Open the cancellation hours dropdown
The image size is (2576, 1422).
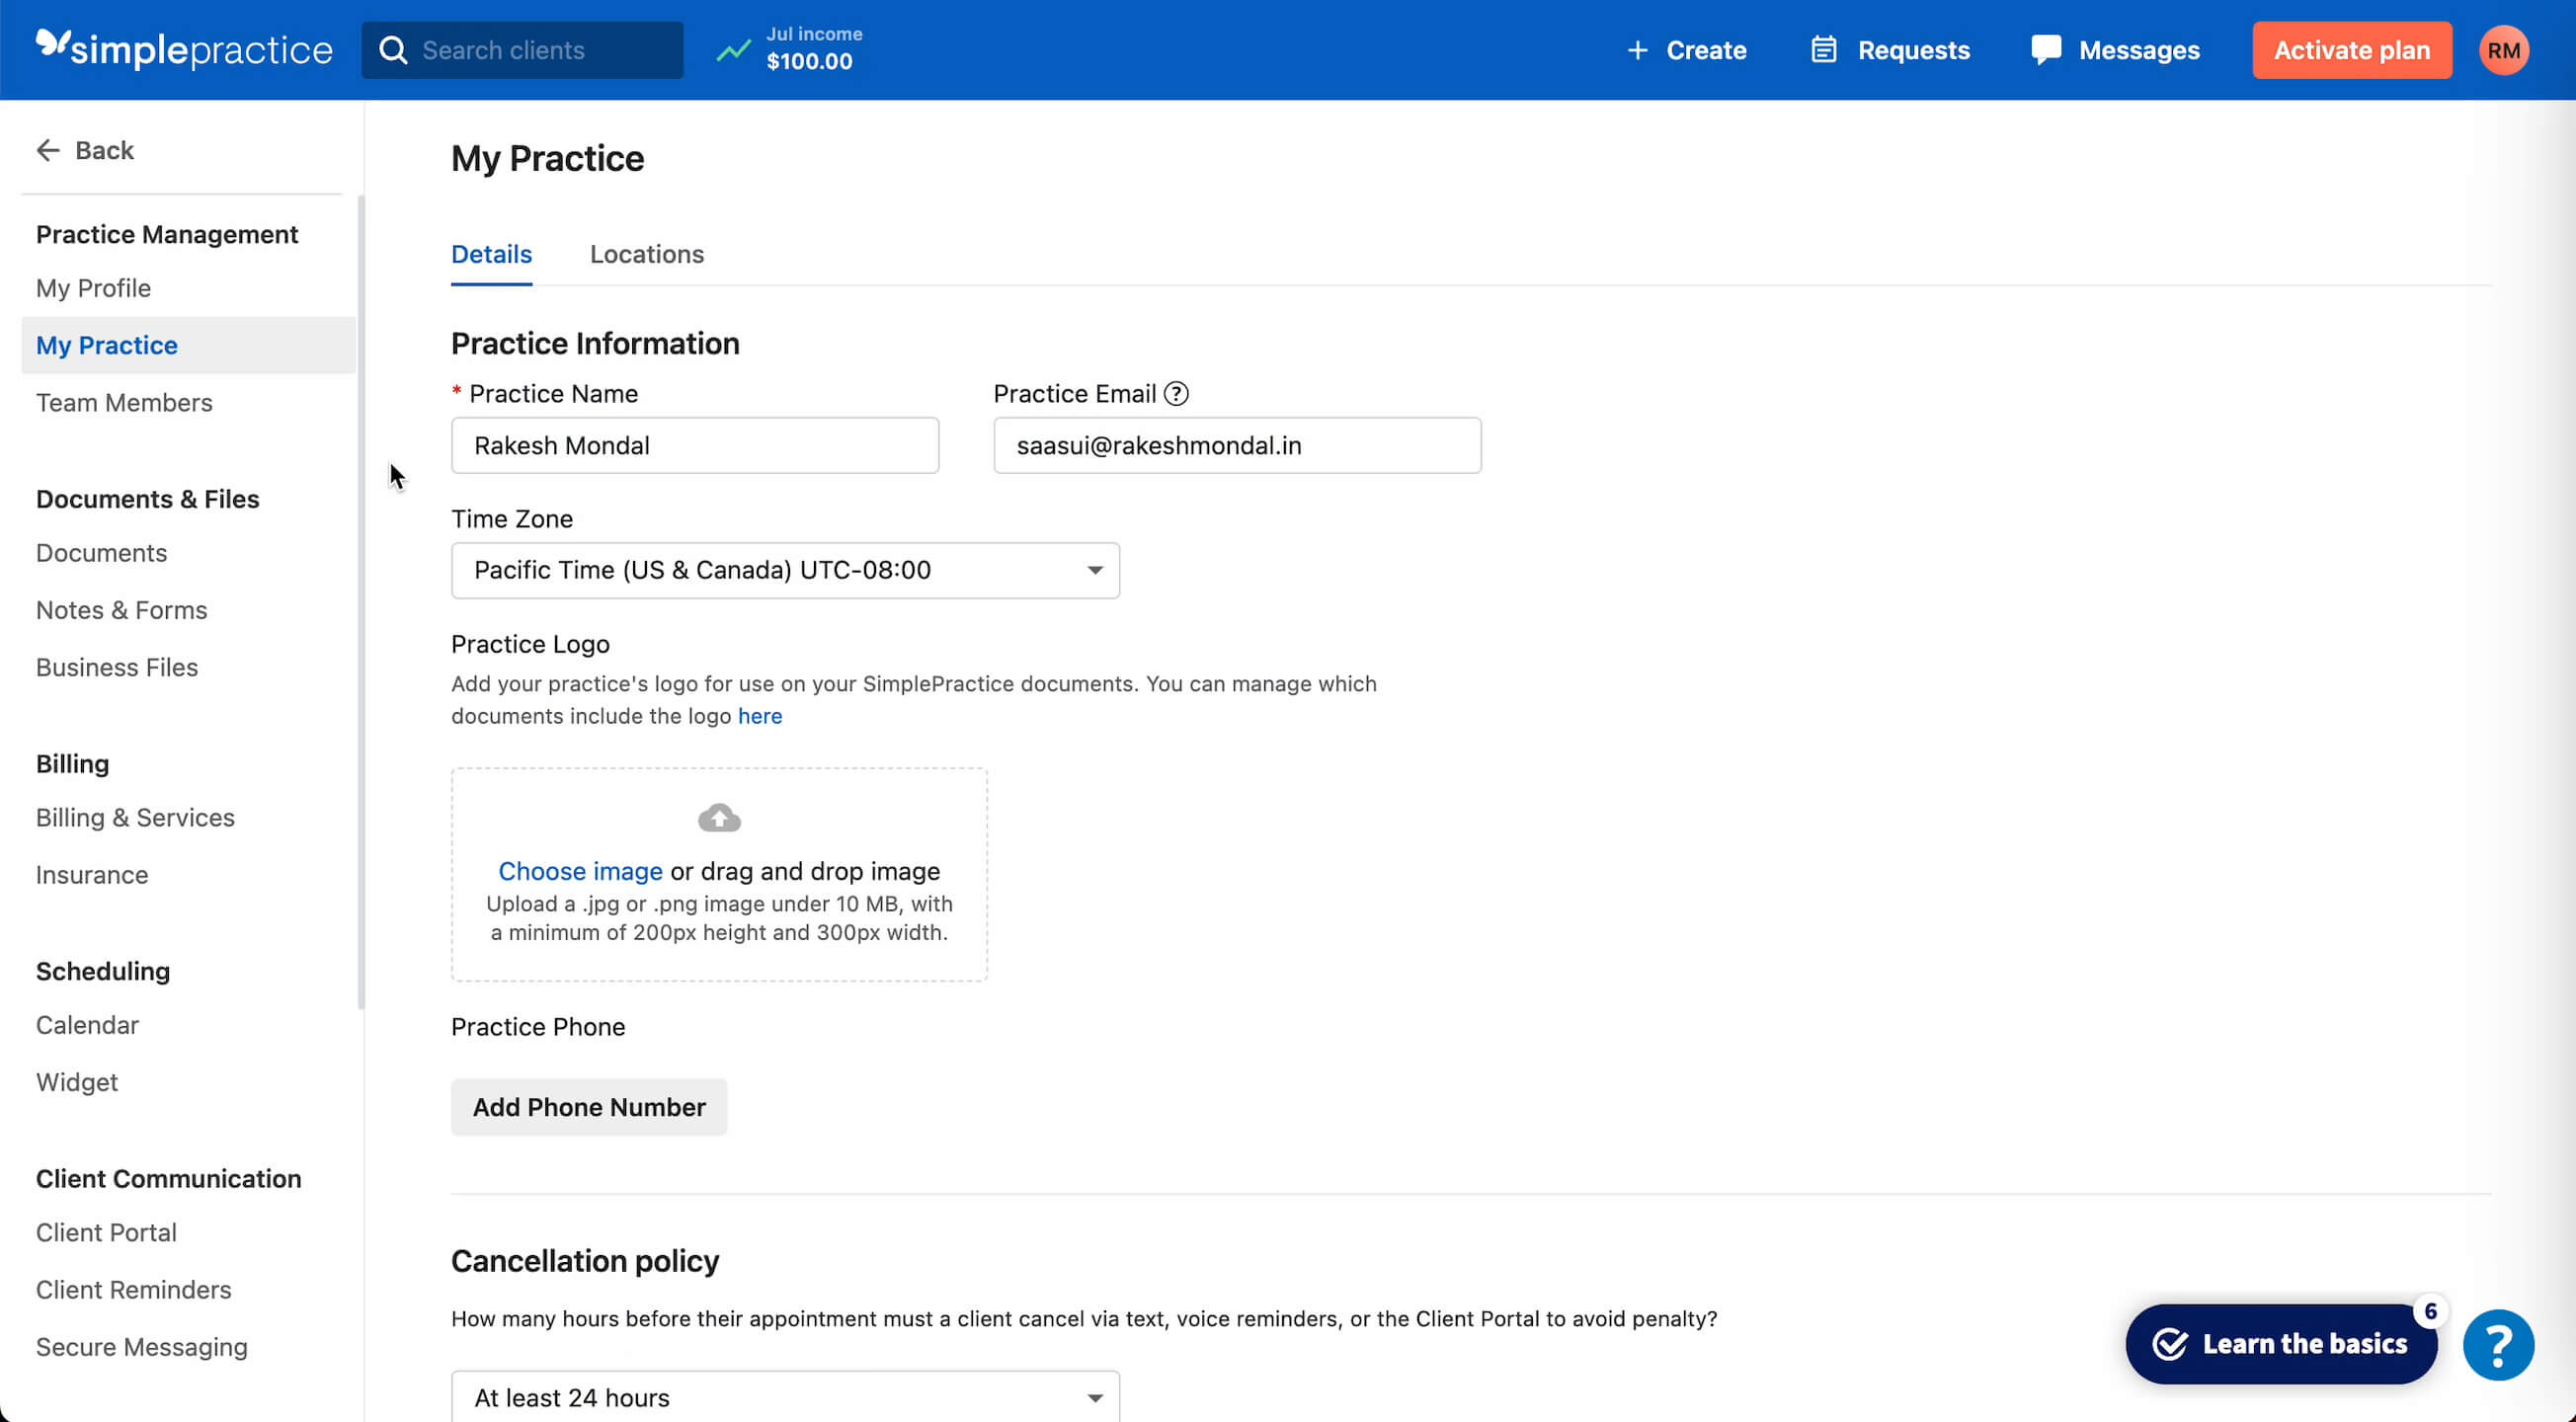click(785, 1396)
